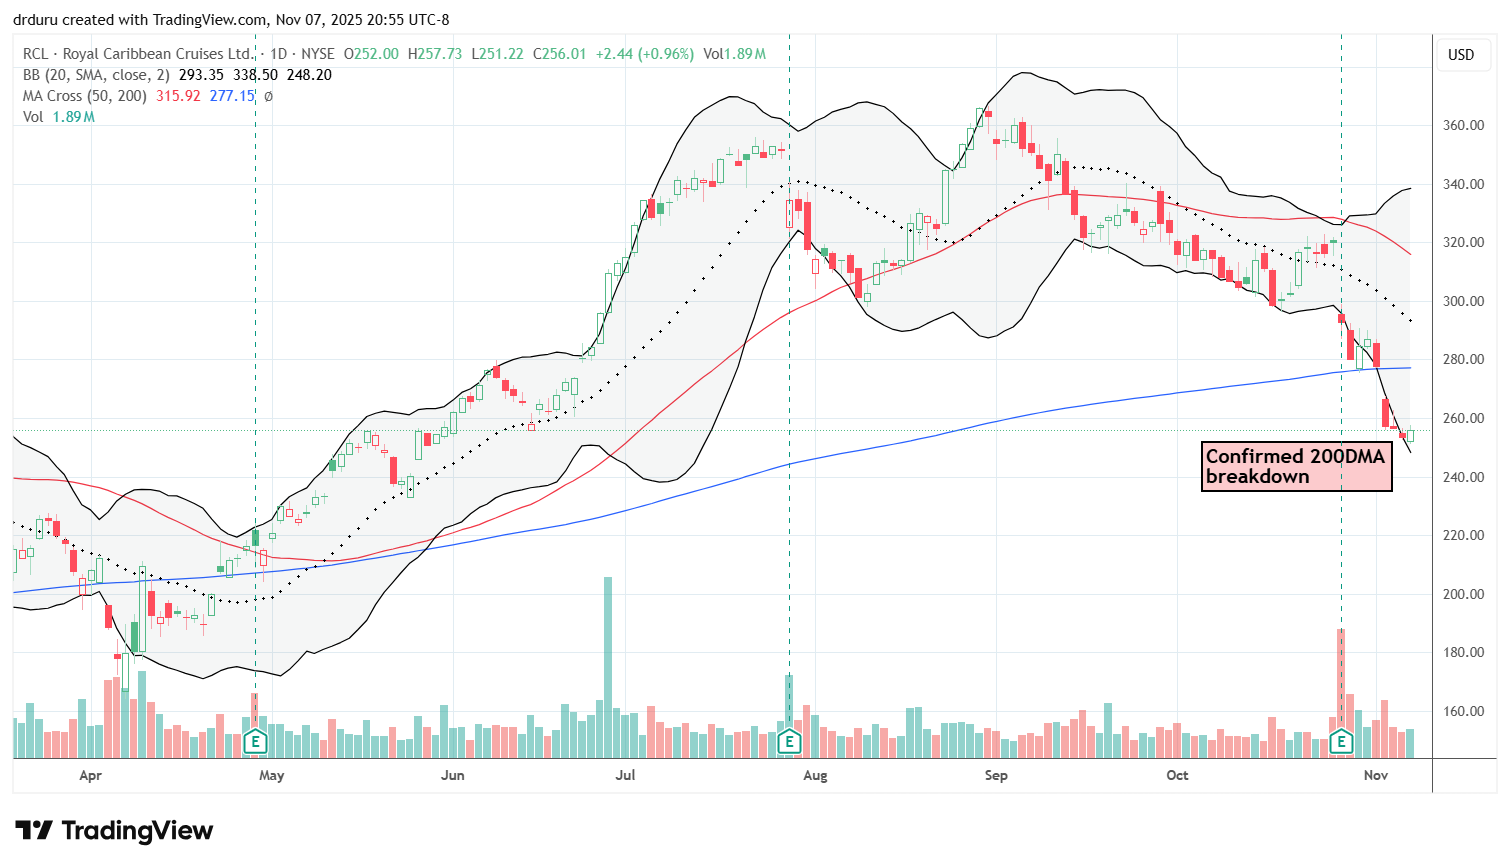Click the 260.00 level on the price axis
This screenshot has height=868, width=1510.
1463,418
